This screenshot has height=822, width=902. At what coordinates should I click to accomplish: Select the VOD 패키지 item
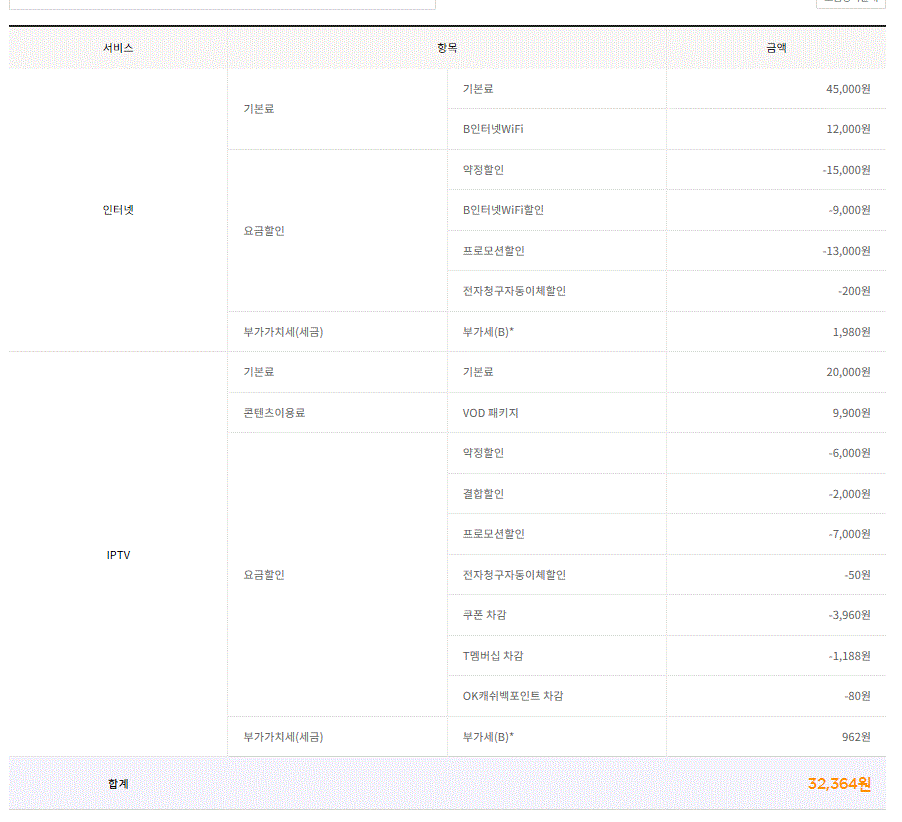click(490, 413)
